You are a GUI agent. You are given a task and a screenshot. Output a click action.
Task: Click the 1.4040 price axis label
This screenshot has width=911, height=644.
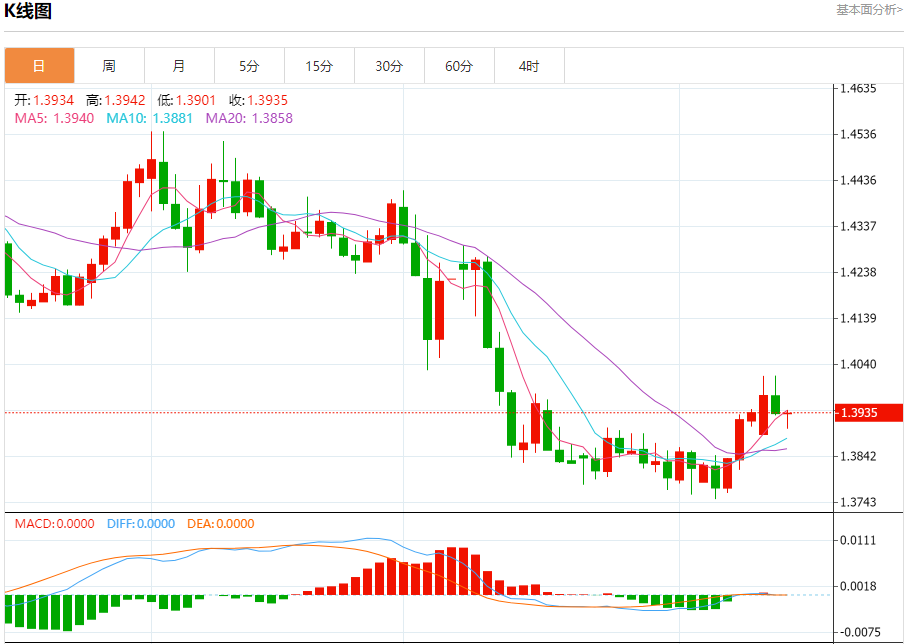coord(858,364)
